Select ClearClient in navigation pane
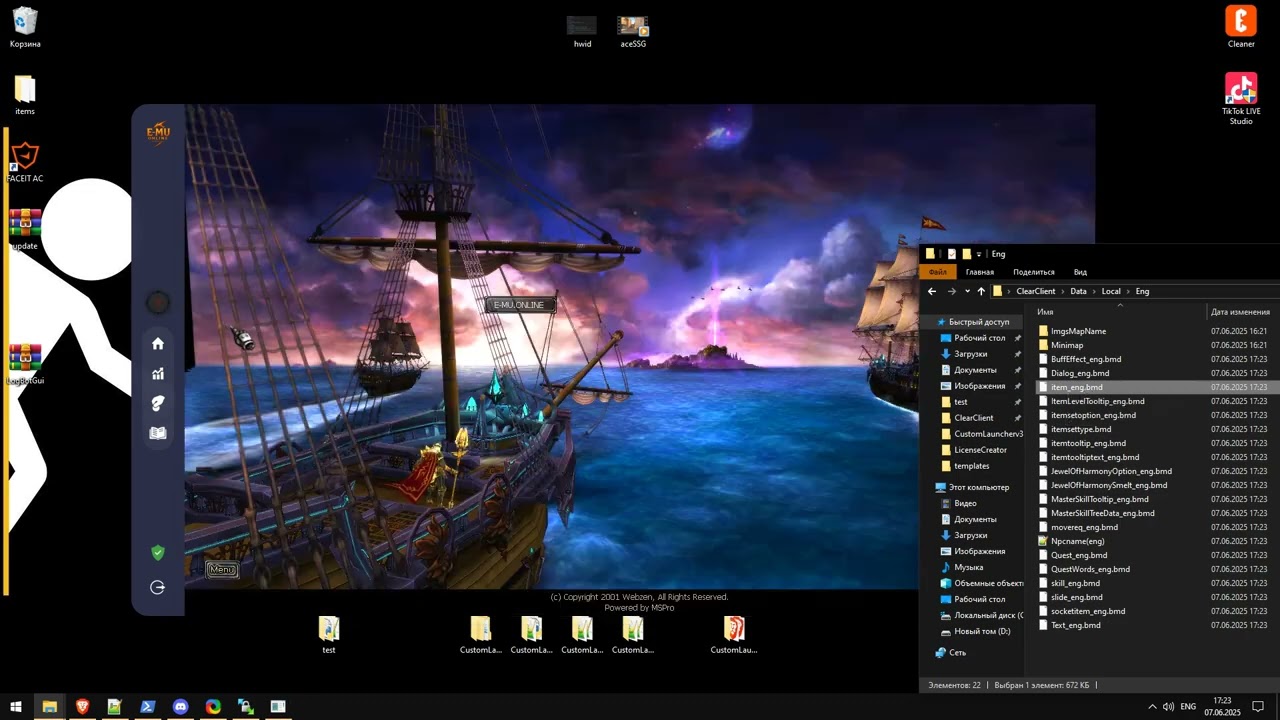 coord(974,418)
